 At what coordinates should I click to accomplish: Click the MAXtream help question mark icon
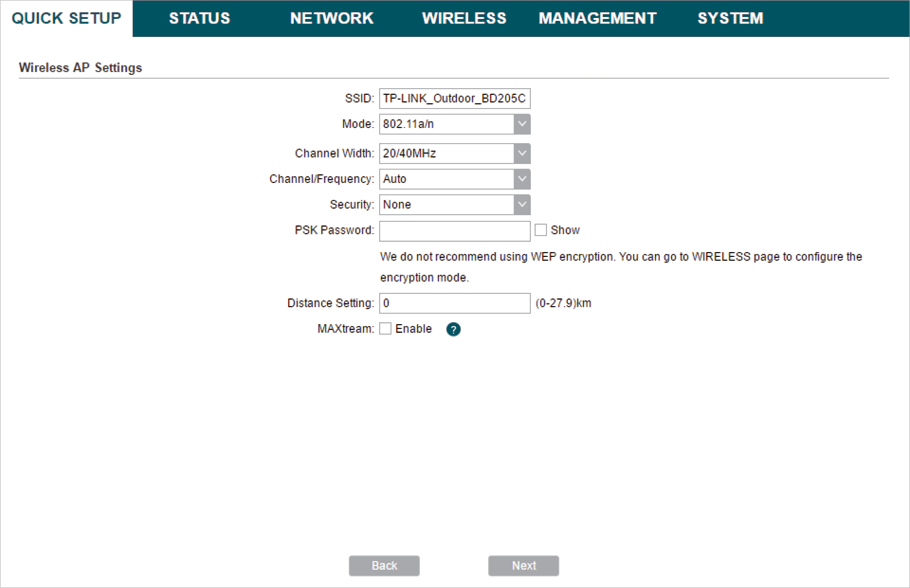point(453,329)
